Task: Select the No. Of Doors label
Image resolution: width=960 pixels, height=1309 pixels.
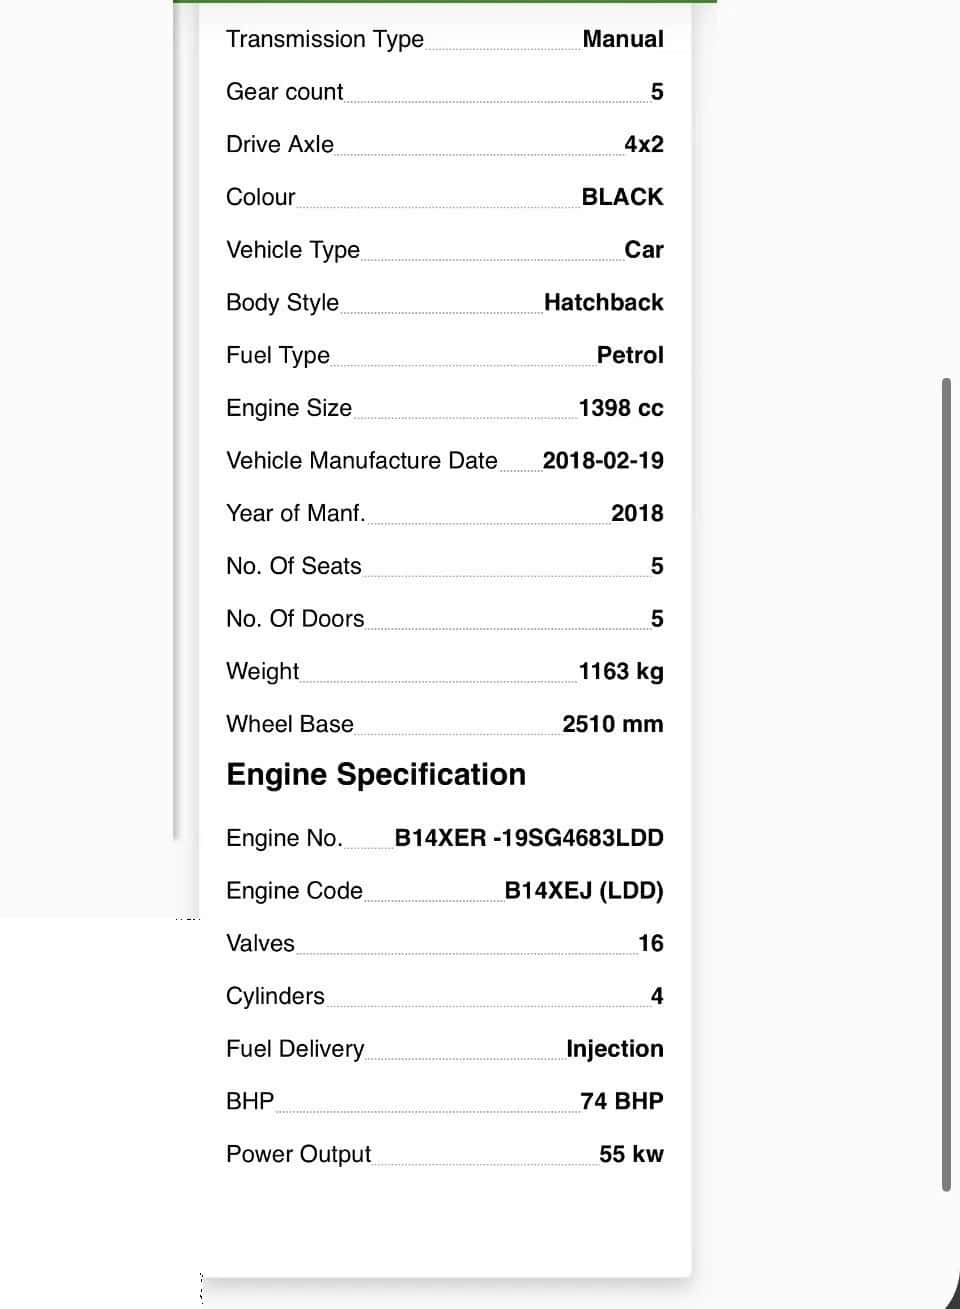Action: (x=295, y=619)
